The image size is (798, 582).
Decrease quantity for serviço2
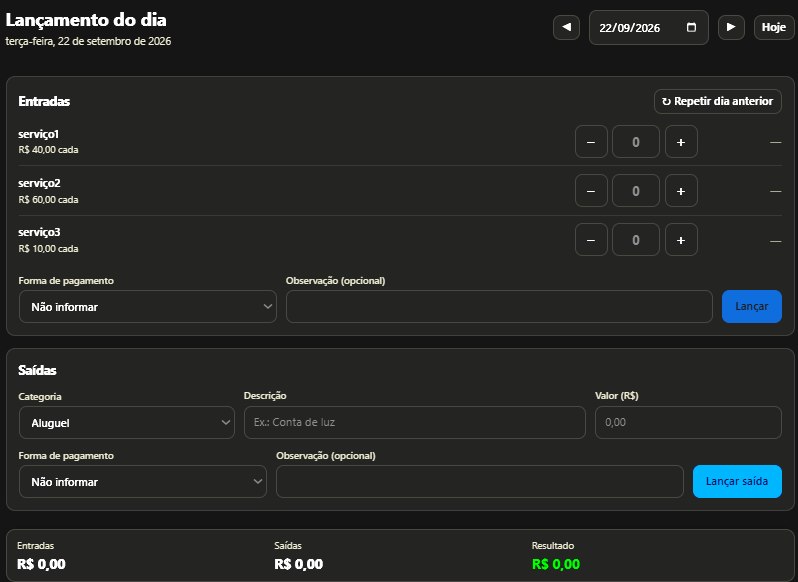pyautogui.click(x=591, y=191)
